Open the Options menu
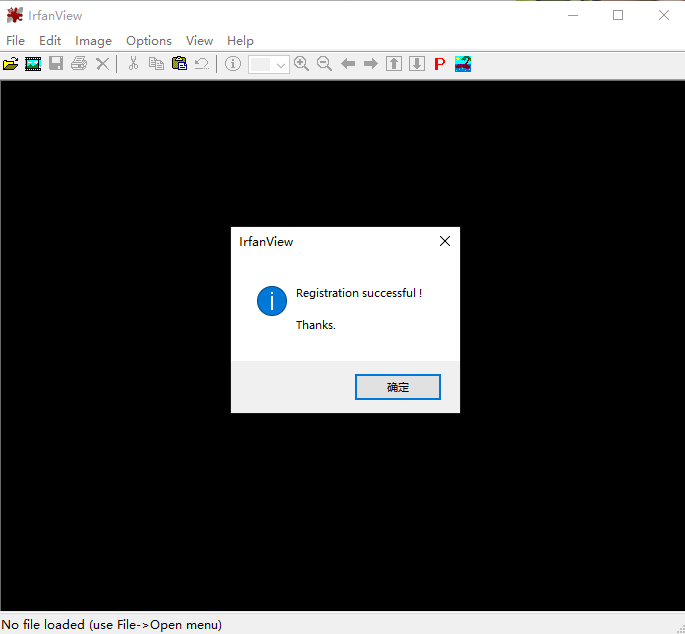Image resolution: width=685 pixels, height=634 pixels. [148, 41]
